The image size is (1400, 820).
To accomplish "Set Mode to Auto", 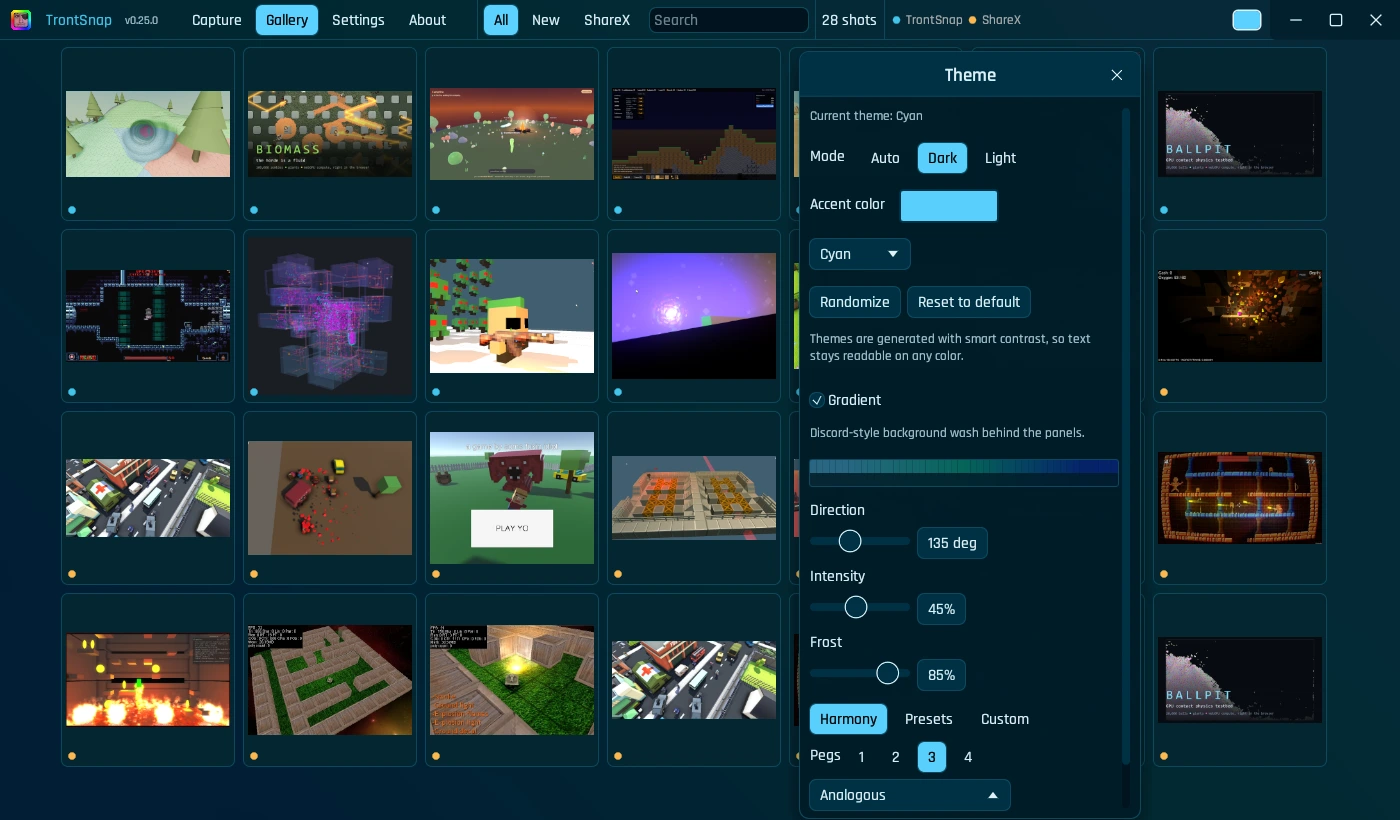I will [x=885, y=158].
